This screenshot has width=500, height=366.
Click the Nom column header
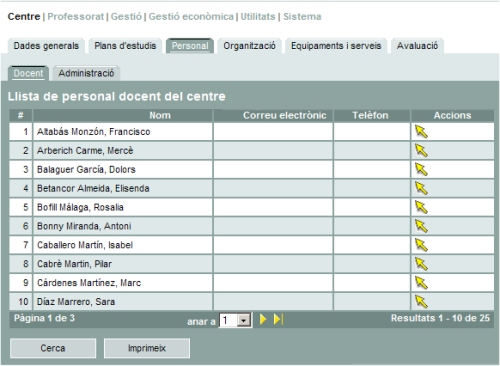point(123,115)
